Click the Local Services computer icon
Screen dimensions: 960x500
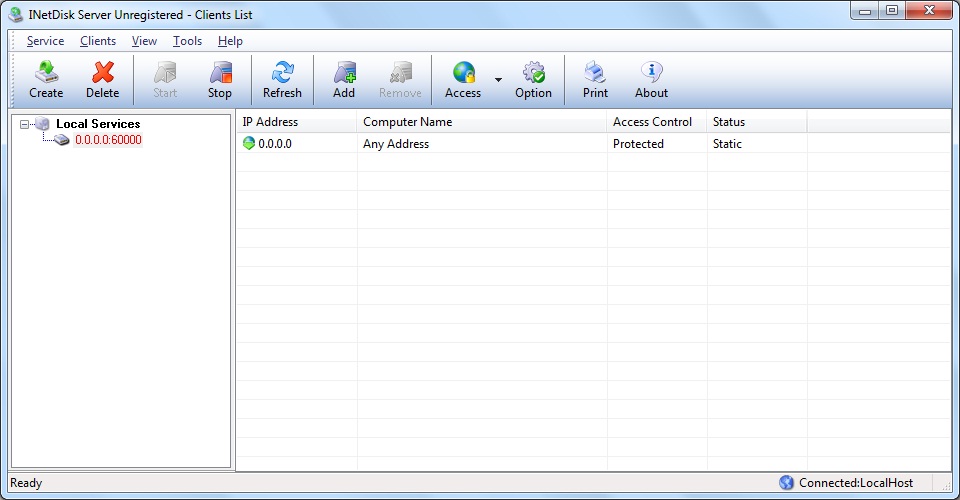point(42,124)
